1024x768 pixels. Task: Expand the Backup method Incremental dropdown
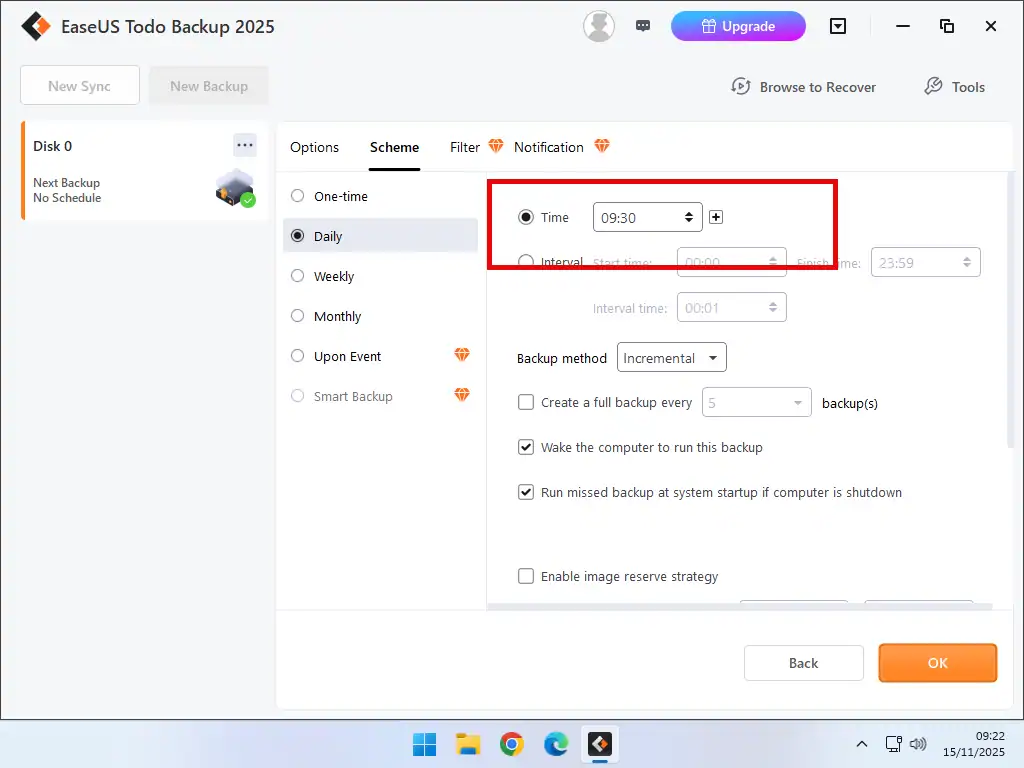(671, 358)
